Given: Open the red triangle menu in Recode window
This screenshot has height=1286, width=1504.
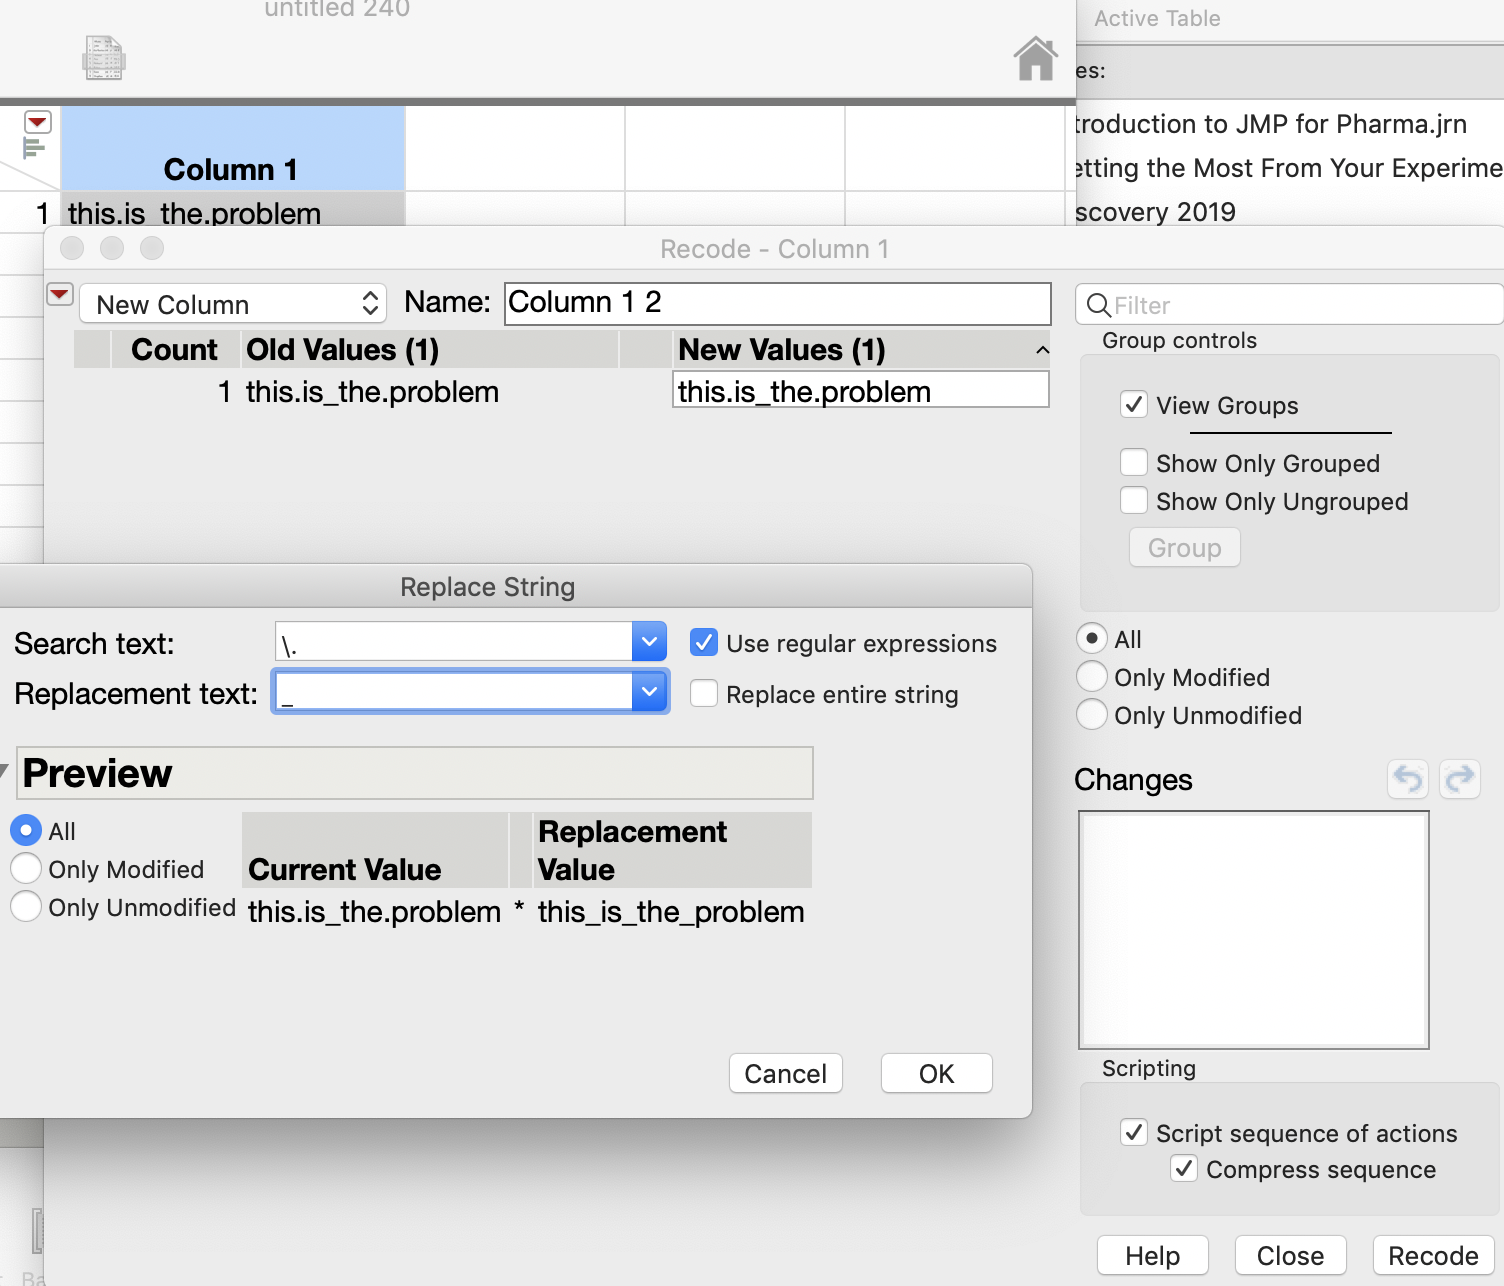Looking at the screenshot, I should click(60, 294).
